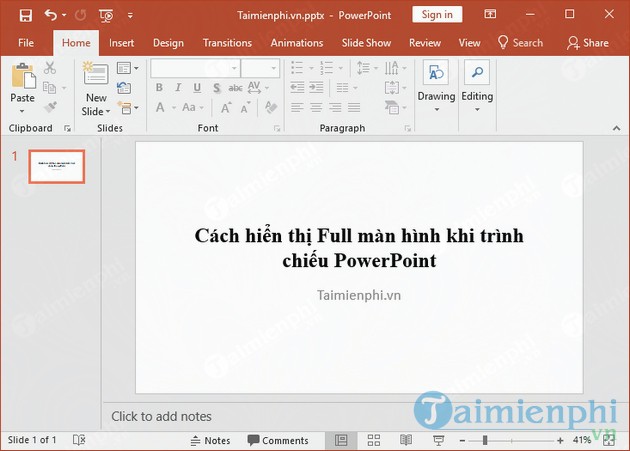Click the New Slide icon
The image size is (630, 451).
pos(96,73)
